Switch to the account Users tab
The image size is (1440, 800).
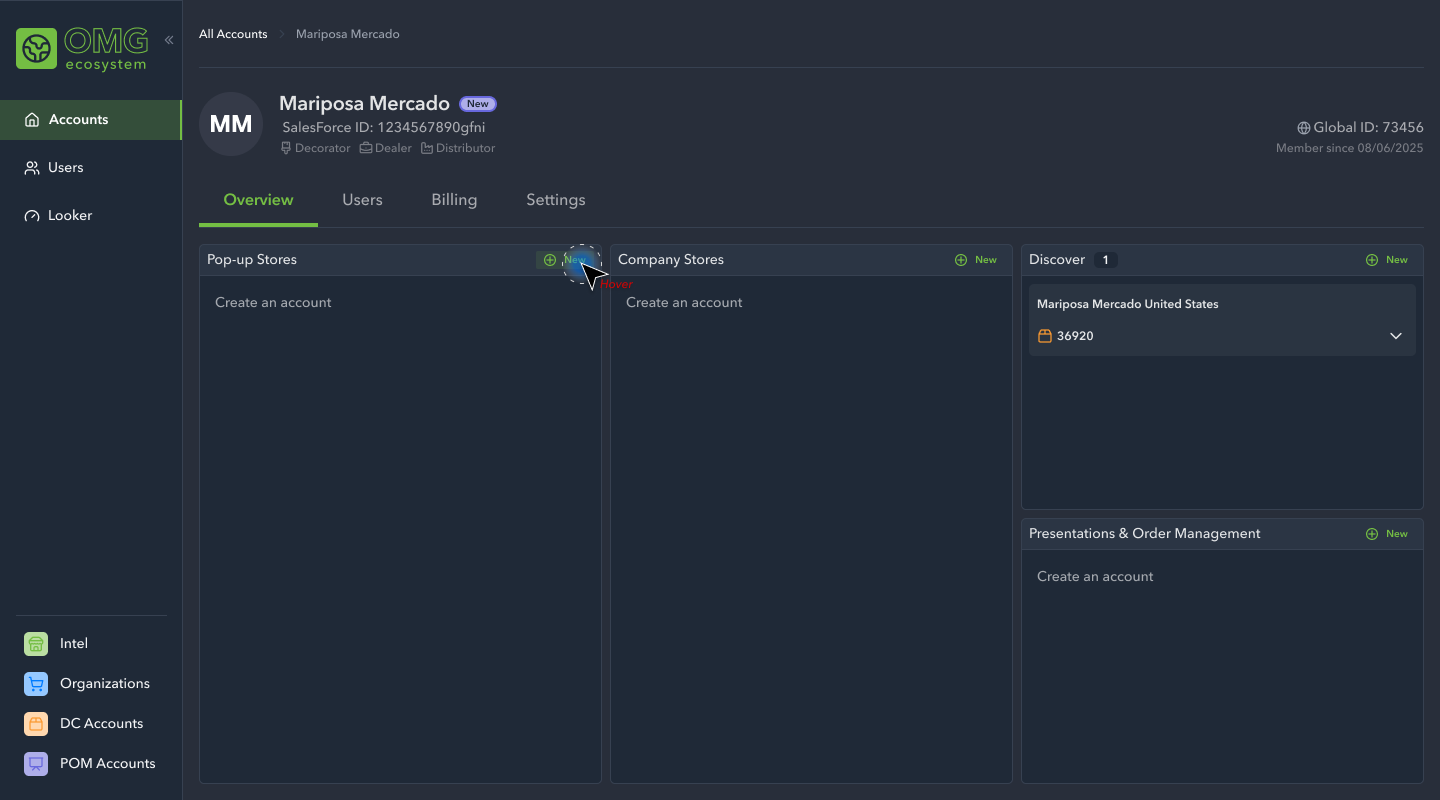pos(362,200)
